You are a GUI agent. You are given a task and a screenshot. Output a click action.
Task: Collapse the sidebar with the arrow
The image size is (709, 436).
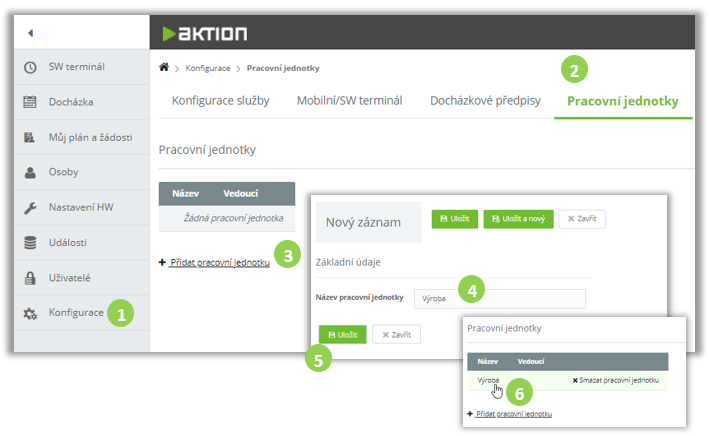coord(30,33)
